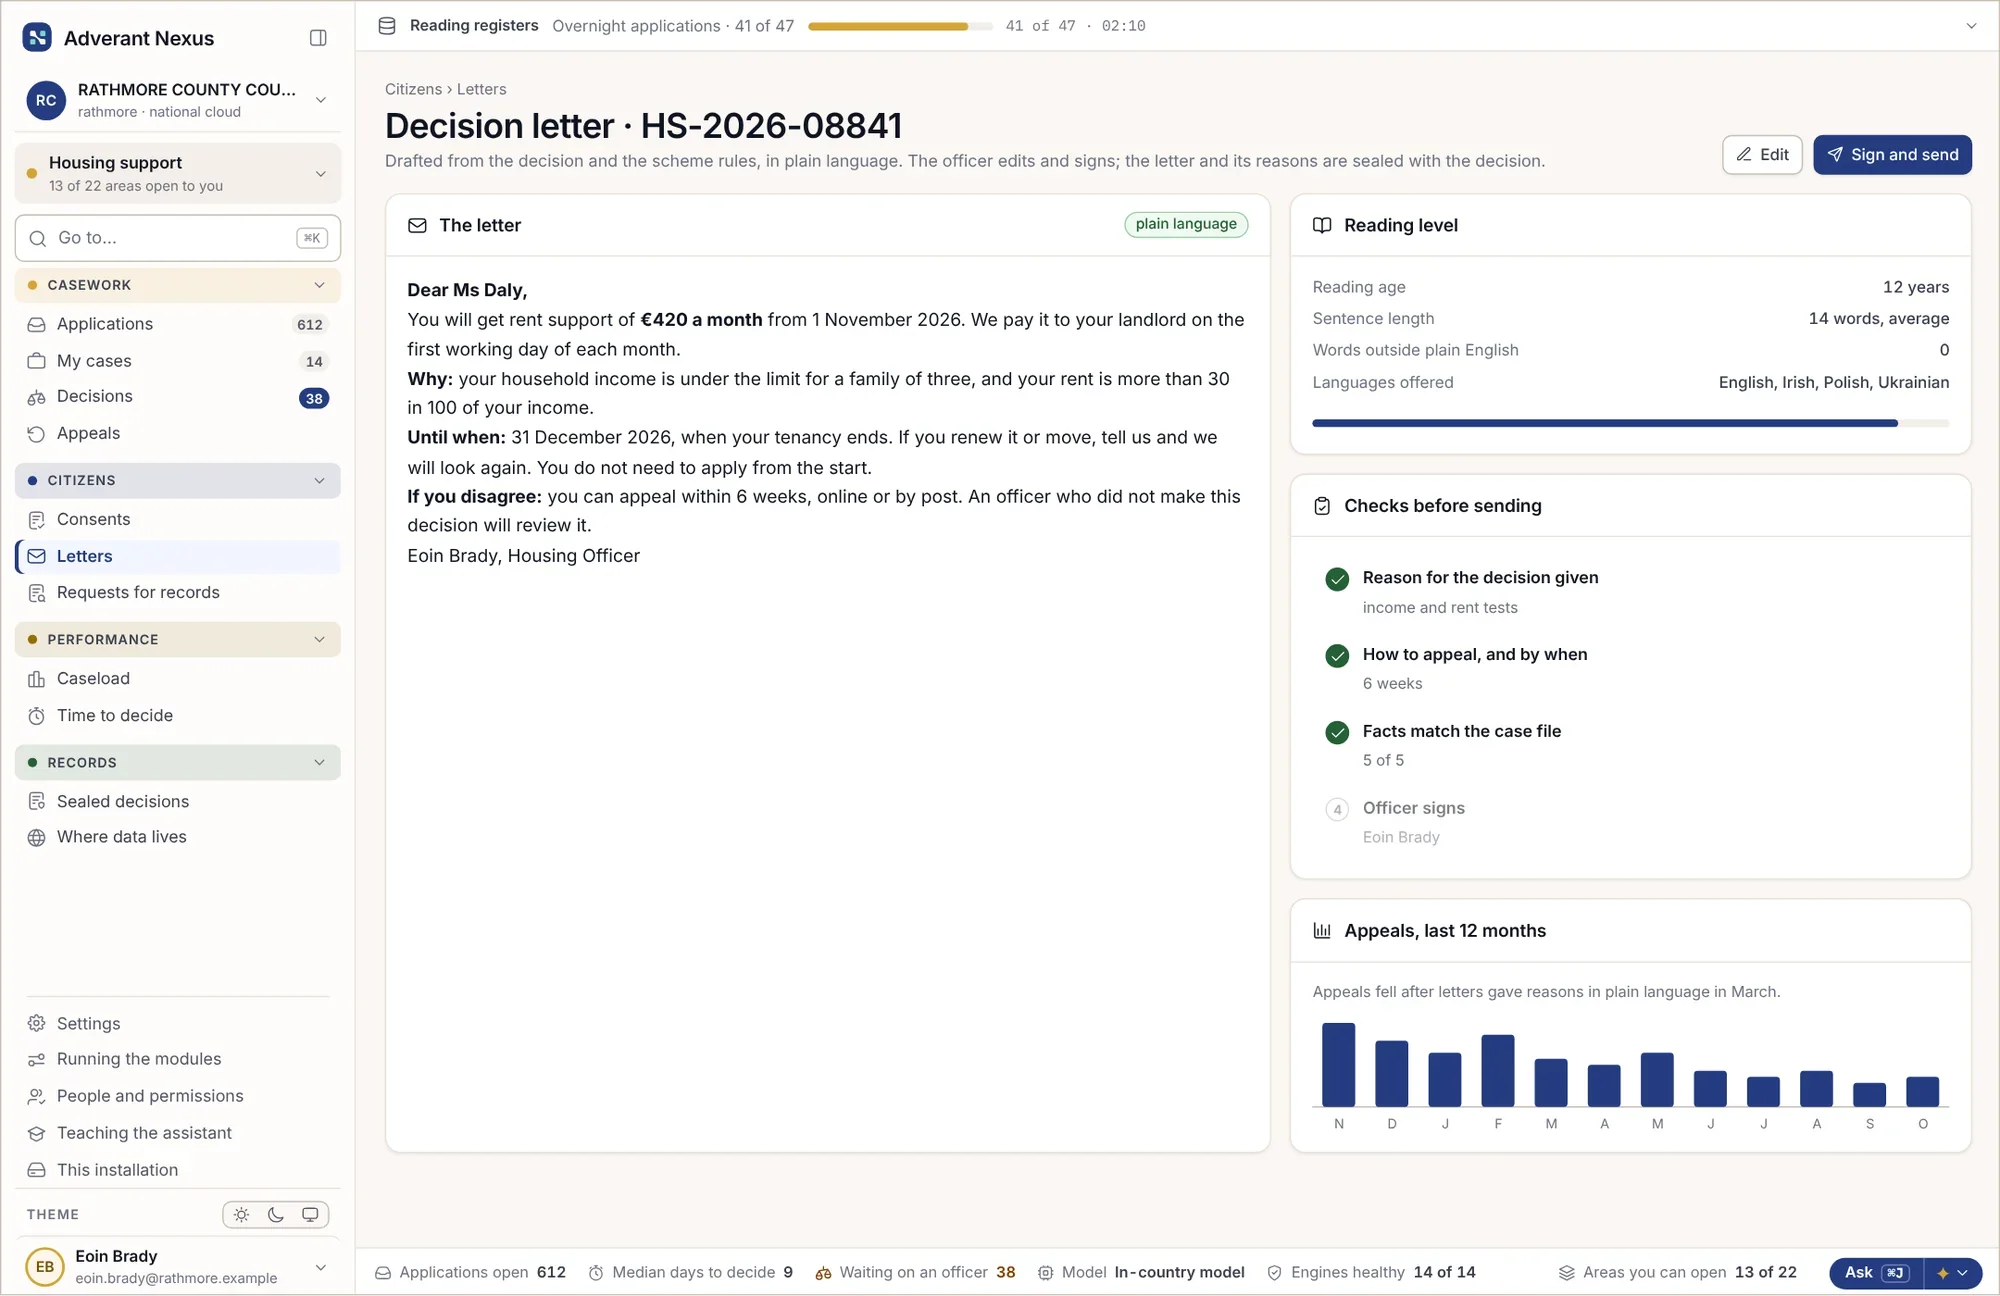Open Appeals section
Image resolution: width=2000 pixels, height=1296 pixels.
pos(178,433)
